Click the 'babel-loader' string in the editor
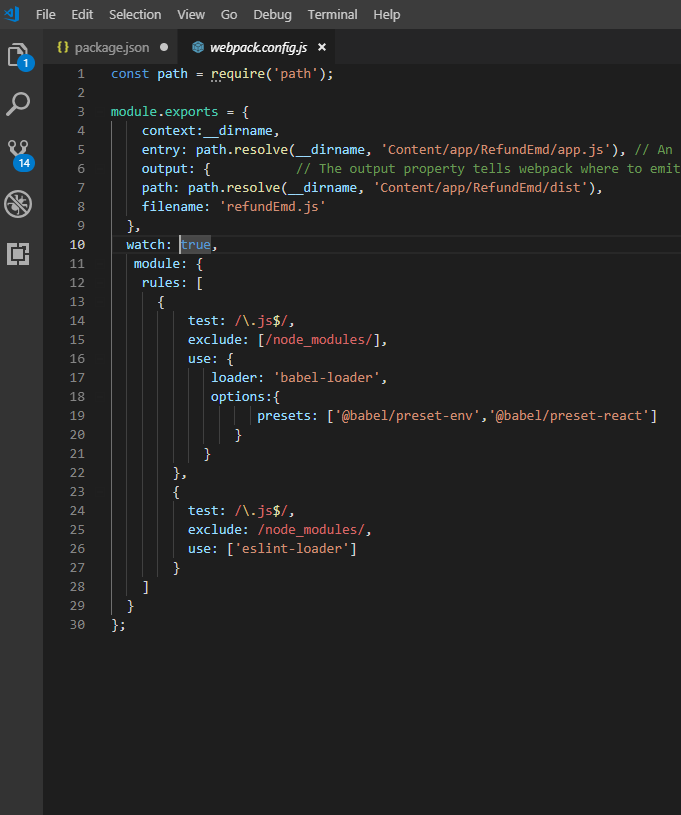The width and height of the screenshot is (681, 815). (326, 378)
